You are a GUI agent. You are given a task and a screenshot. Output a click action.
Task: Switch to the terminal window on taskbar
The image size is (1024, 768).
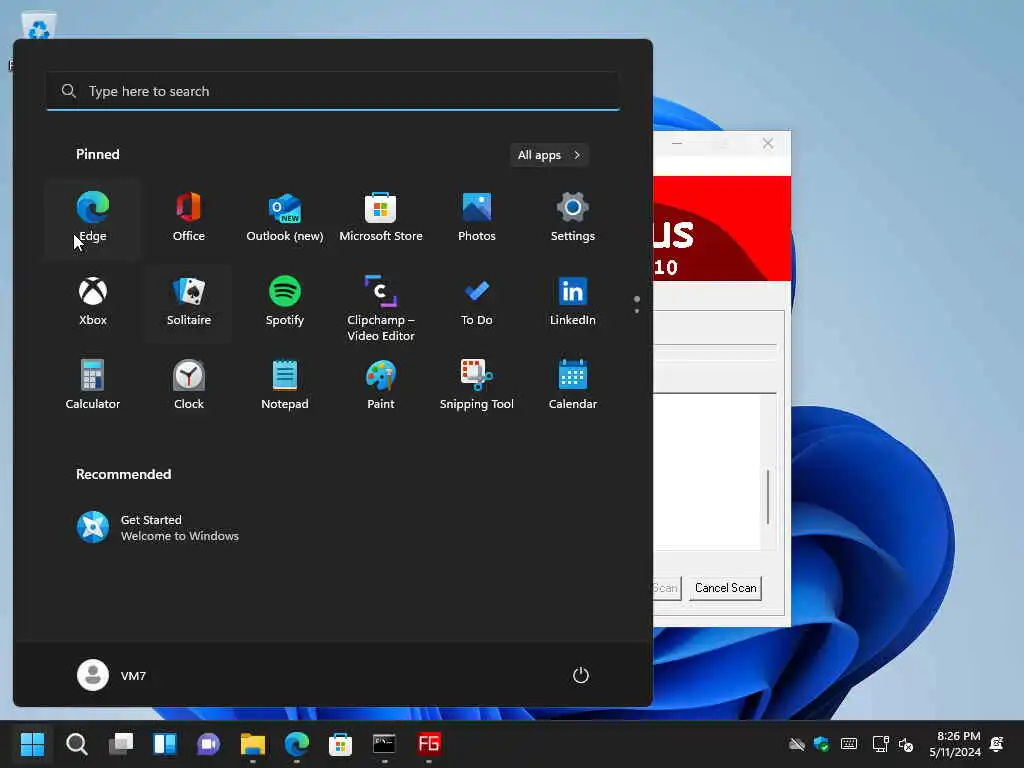click(x=384, y=744)
